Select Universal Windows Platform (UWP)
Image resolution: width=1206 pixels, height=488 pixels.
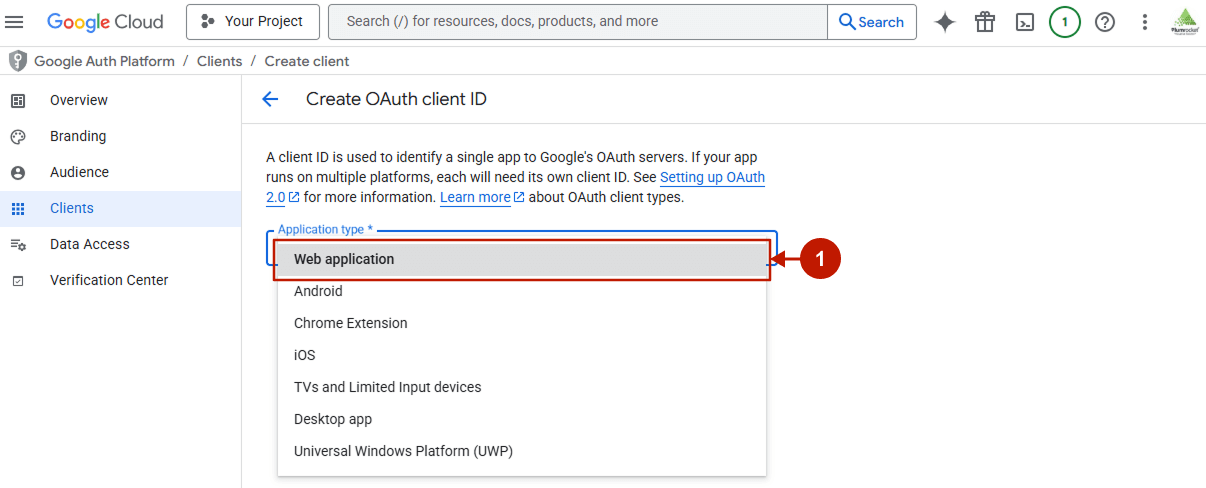[x=521, y=451]
